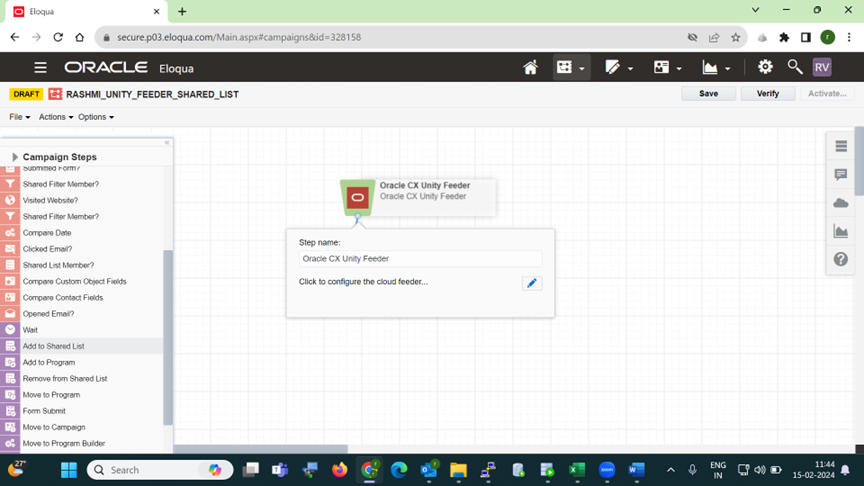Collapse the Campaign Steps side panel

point(167,143)
